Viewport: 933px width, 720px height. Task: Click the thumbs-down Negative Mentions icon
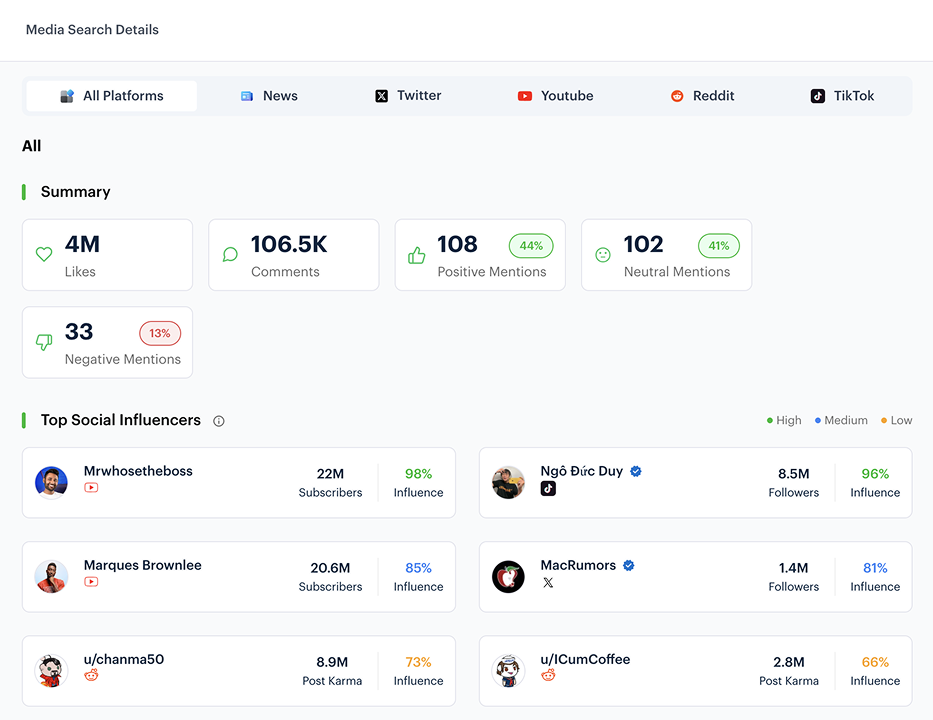(x=43, y=342)
